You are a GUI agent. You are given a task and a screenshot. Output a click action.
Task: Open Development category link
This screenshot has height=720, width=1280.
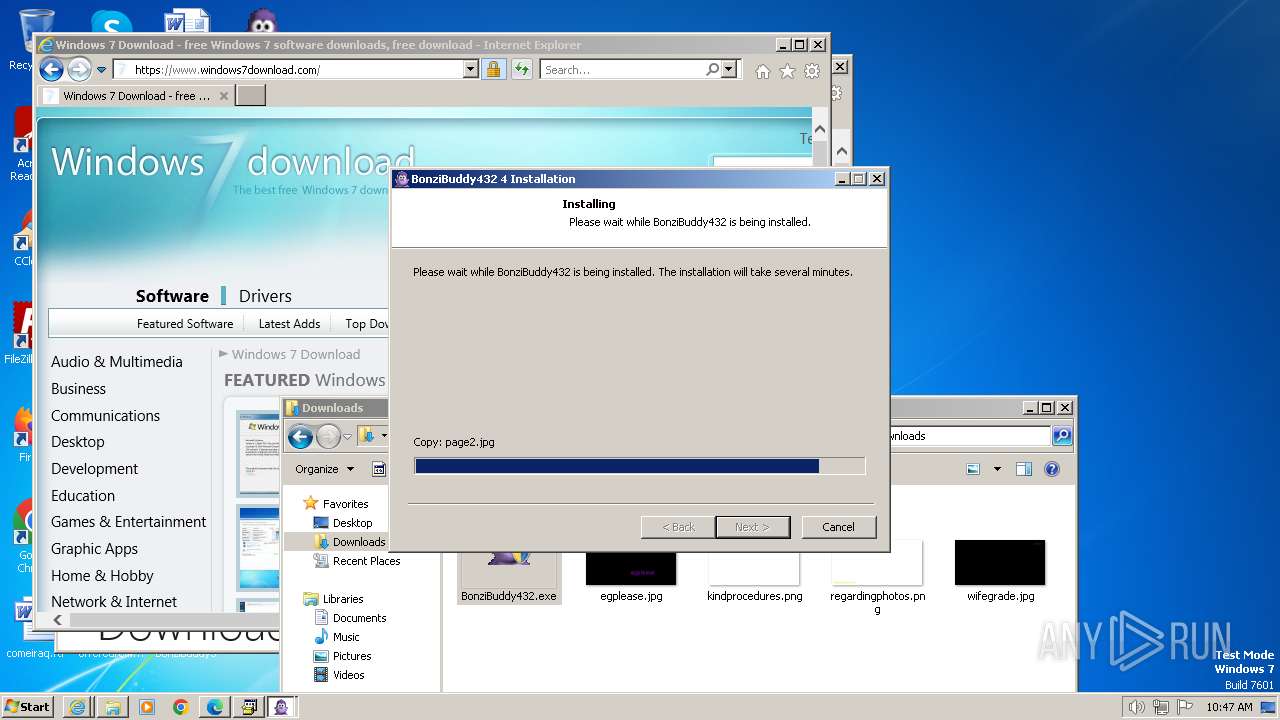tap(94, 469)
